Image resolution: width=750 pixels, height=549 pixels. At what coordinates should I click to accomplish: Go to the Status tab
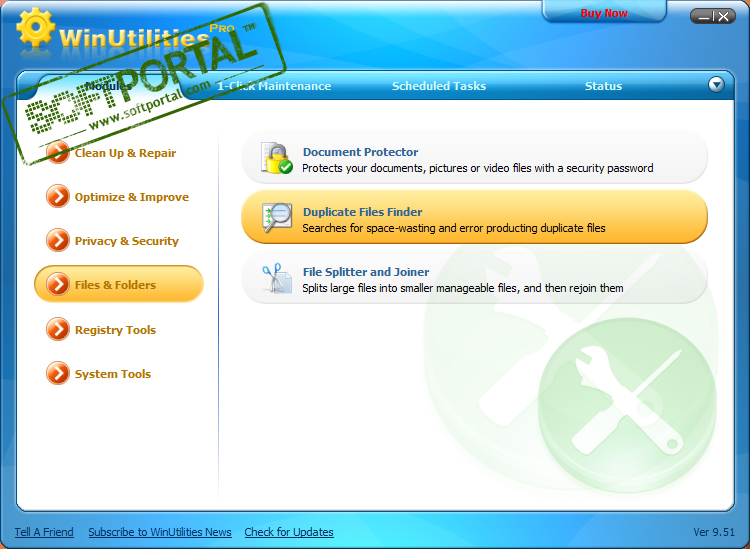pos(603,86)
